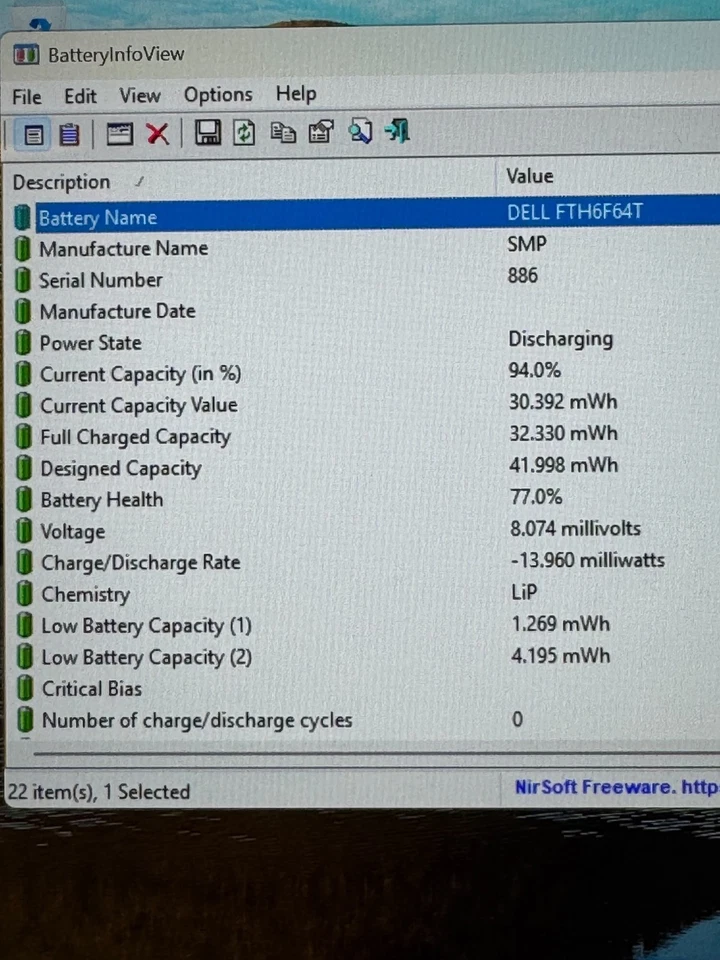Sort by the Value column header
This screenshot has width=720, height=960.
pyautogui.click(x=608, y=176)
